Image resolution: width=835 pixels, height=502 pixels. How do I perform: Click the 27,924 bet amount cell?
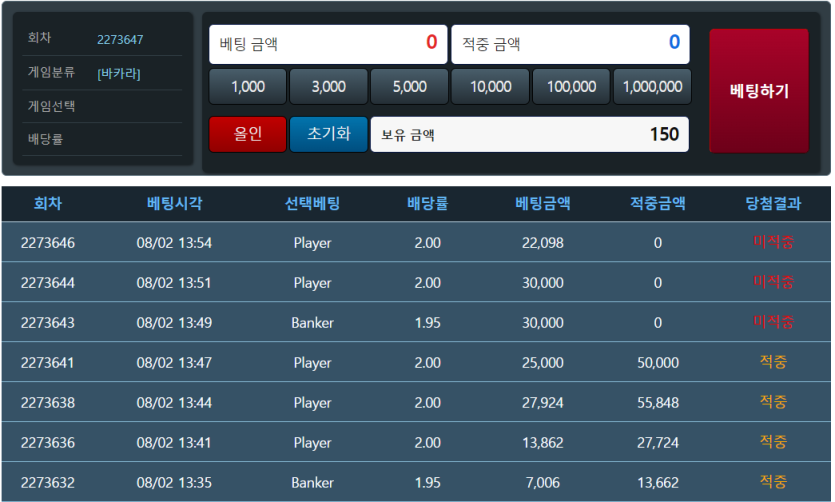point(543,402)
